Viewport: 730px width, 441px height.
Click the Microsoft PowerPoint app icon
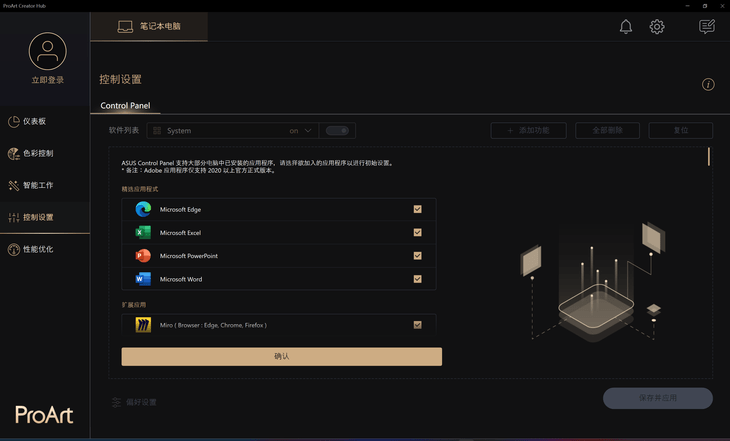[143, 256]
